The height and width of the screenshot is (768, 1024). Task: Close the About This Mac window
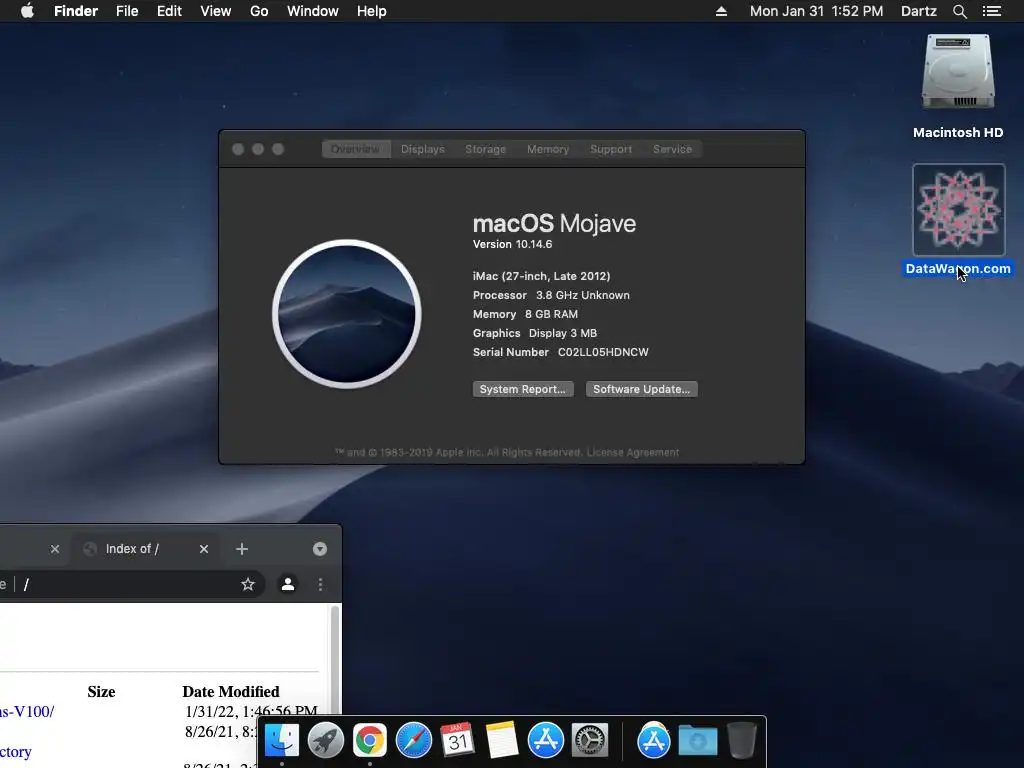coord(238,149)
